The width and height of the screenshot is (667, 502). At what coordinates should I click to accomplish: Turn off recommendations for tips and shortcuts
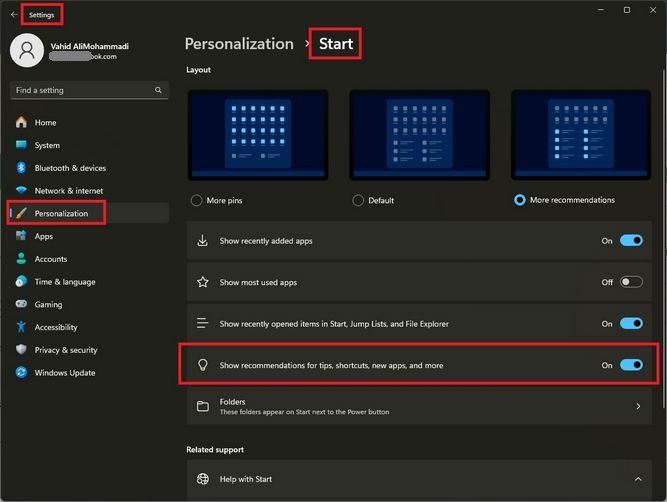point(630,365)
